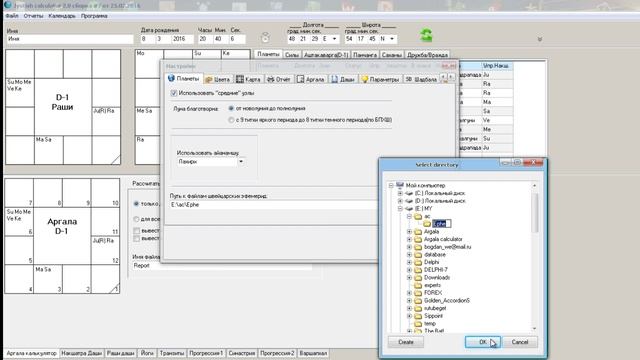Expand the rutubeget folder node
640x360 pixels.
[409, 308]
